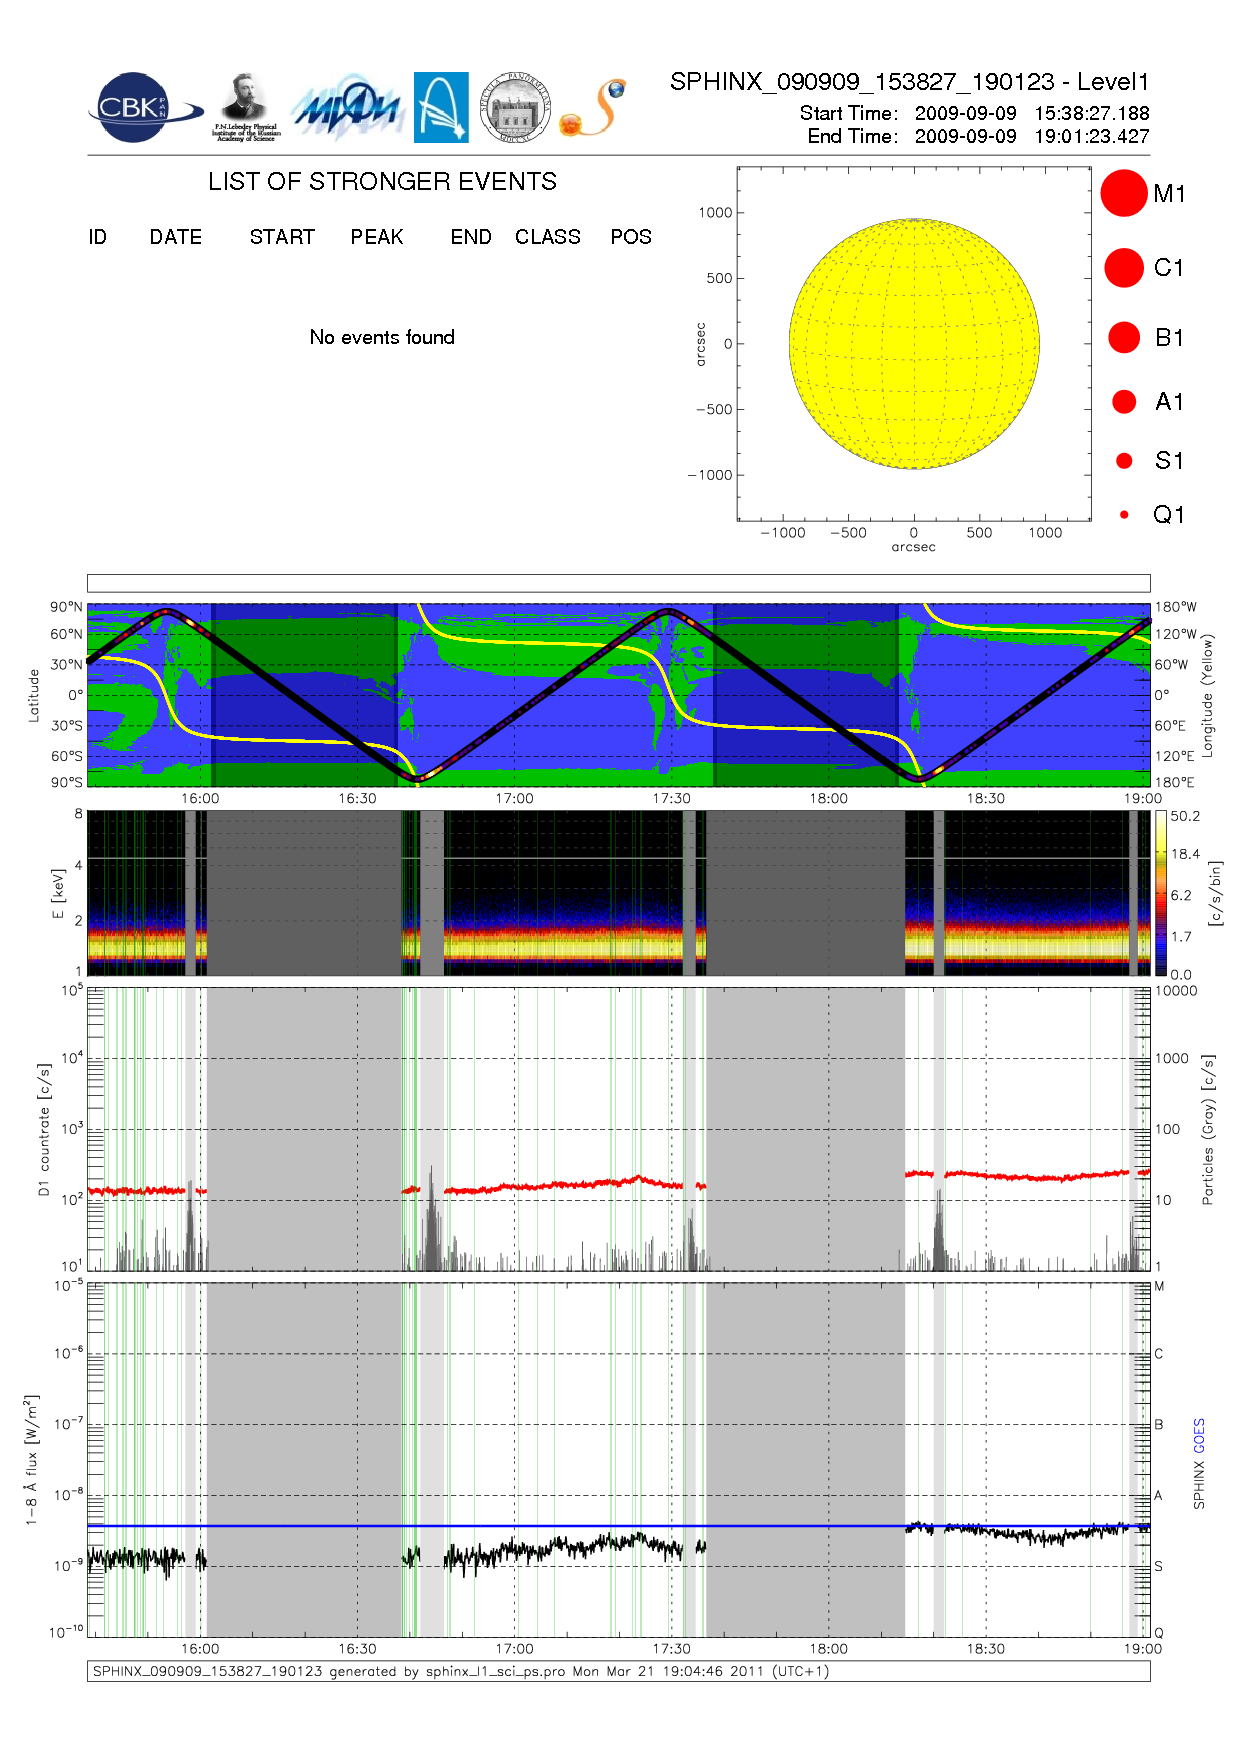Click the yellow solar disk image

914,344
